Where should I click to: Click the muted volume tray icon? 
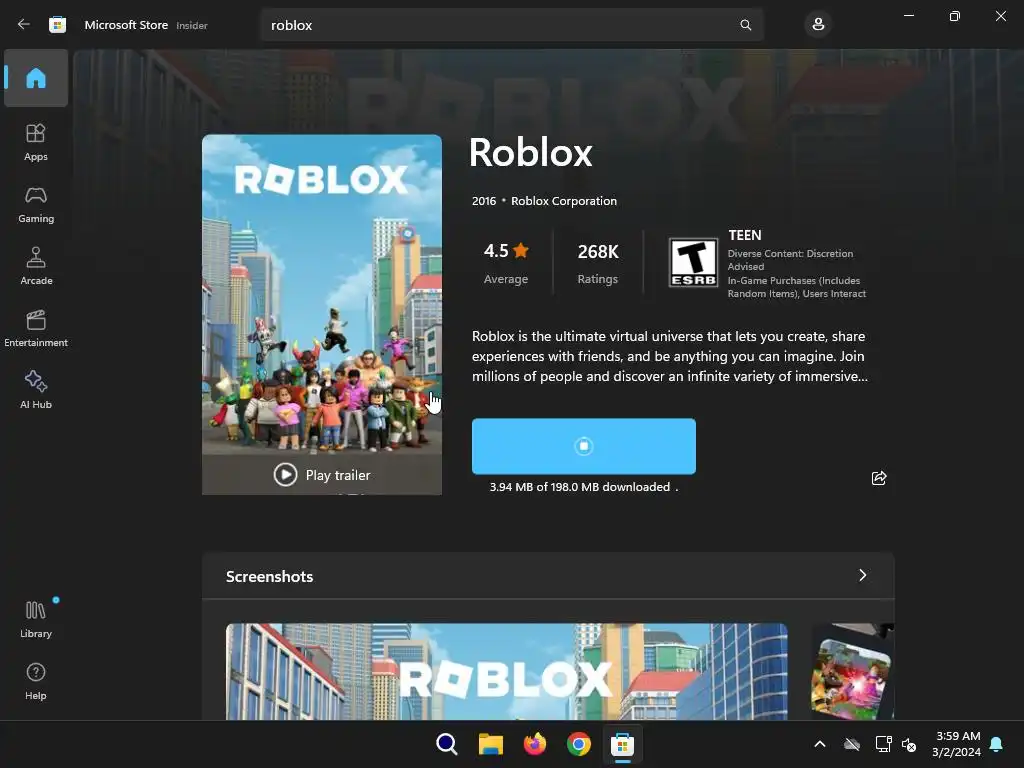click(908, 744)
